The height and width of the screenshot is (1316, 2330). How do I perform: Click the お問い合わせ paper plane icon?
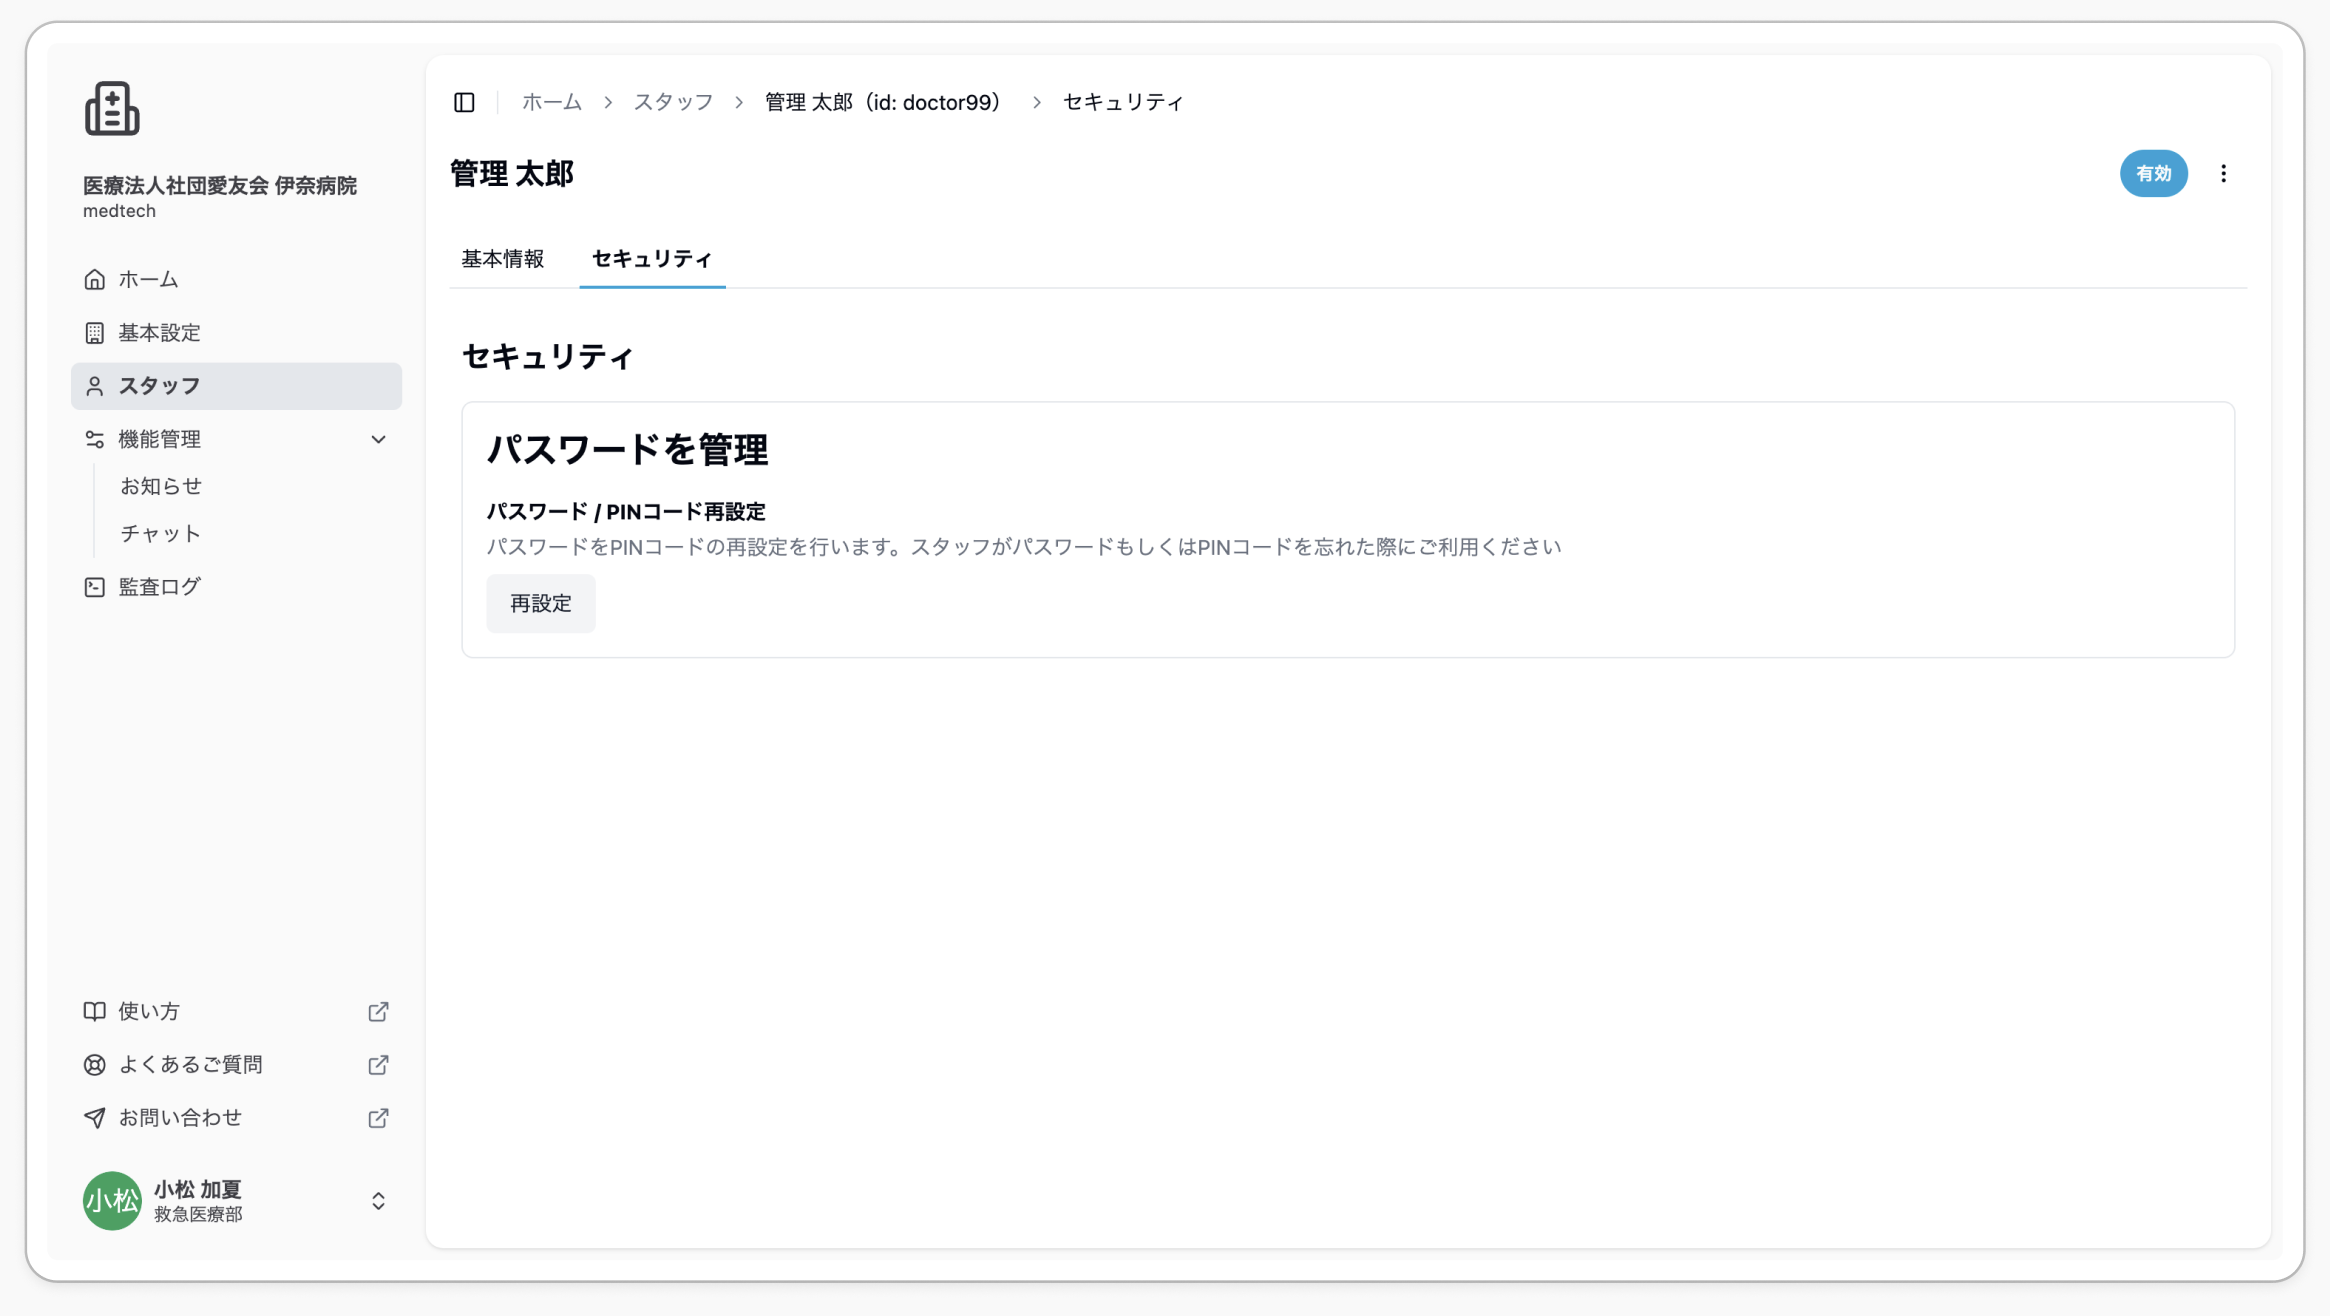coord(95,1118)
